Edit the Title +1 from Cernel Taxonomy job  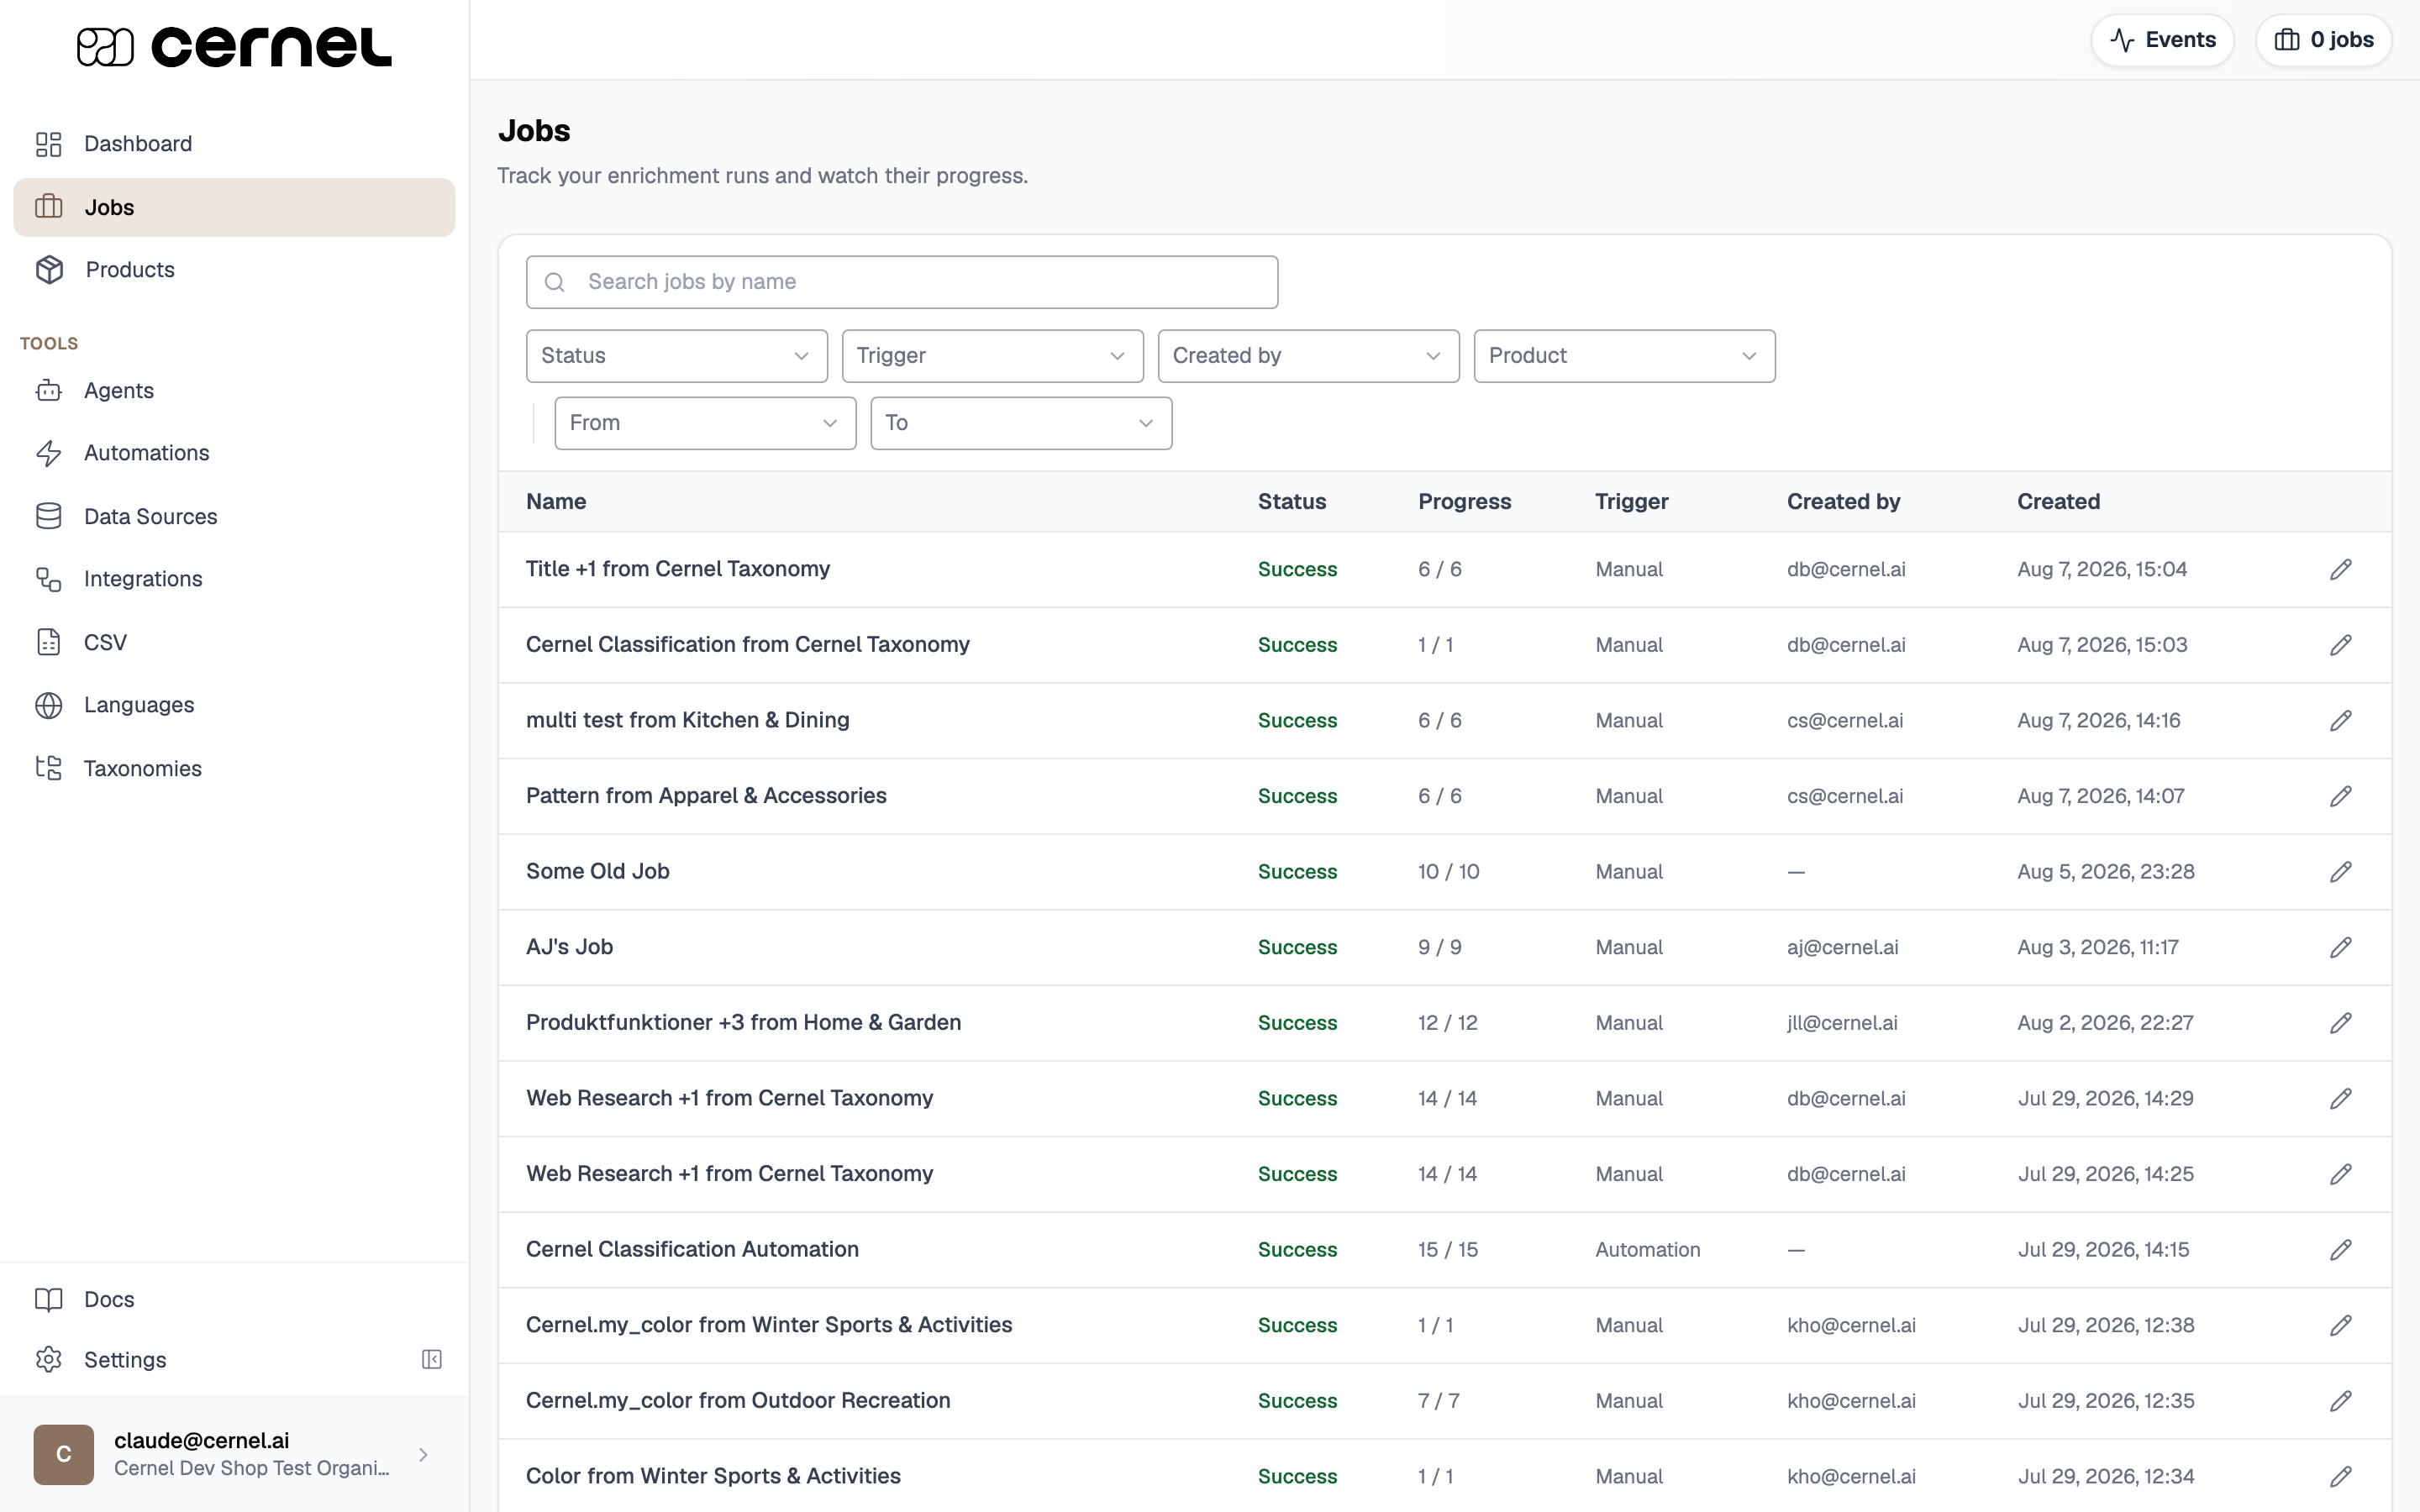tap(2341, 569)
